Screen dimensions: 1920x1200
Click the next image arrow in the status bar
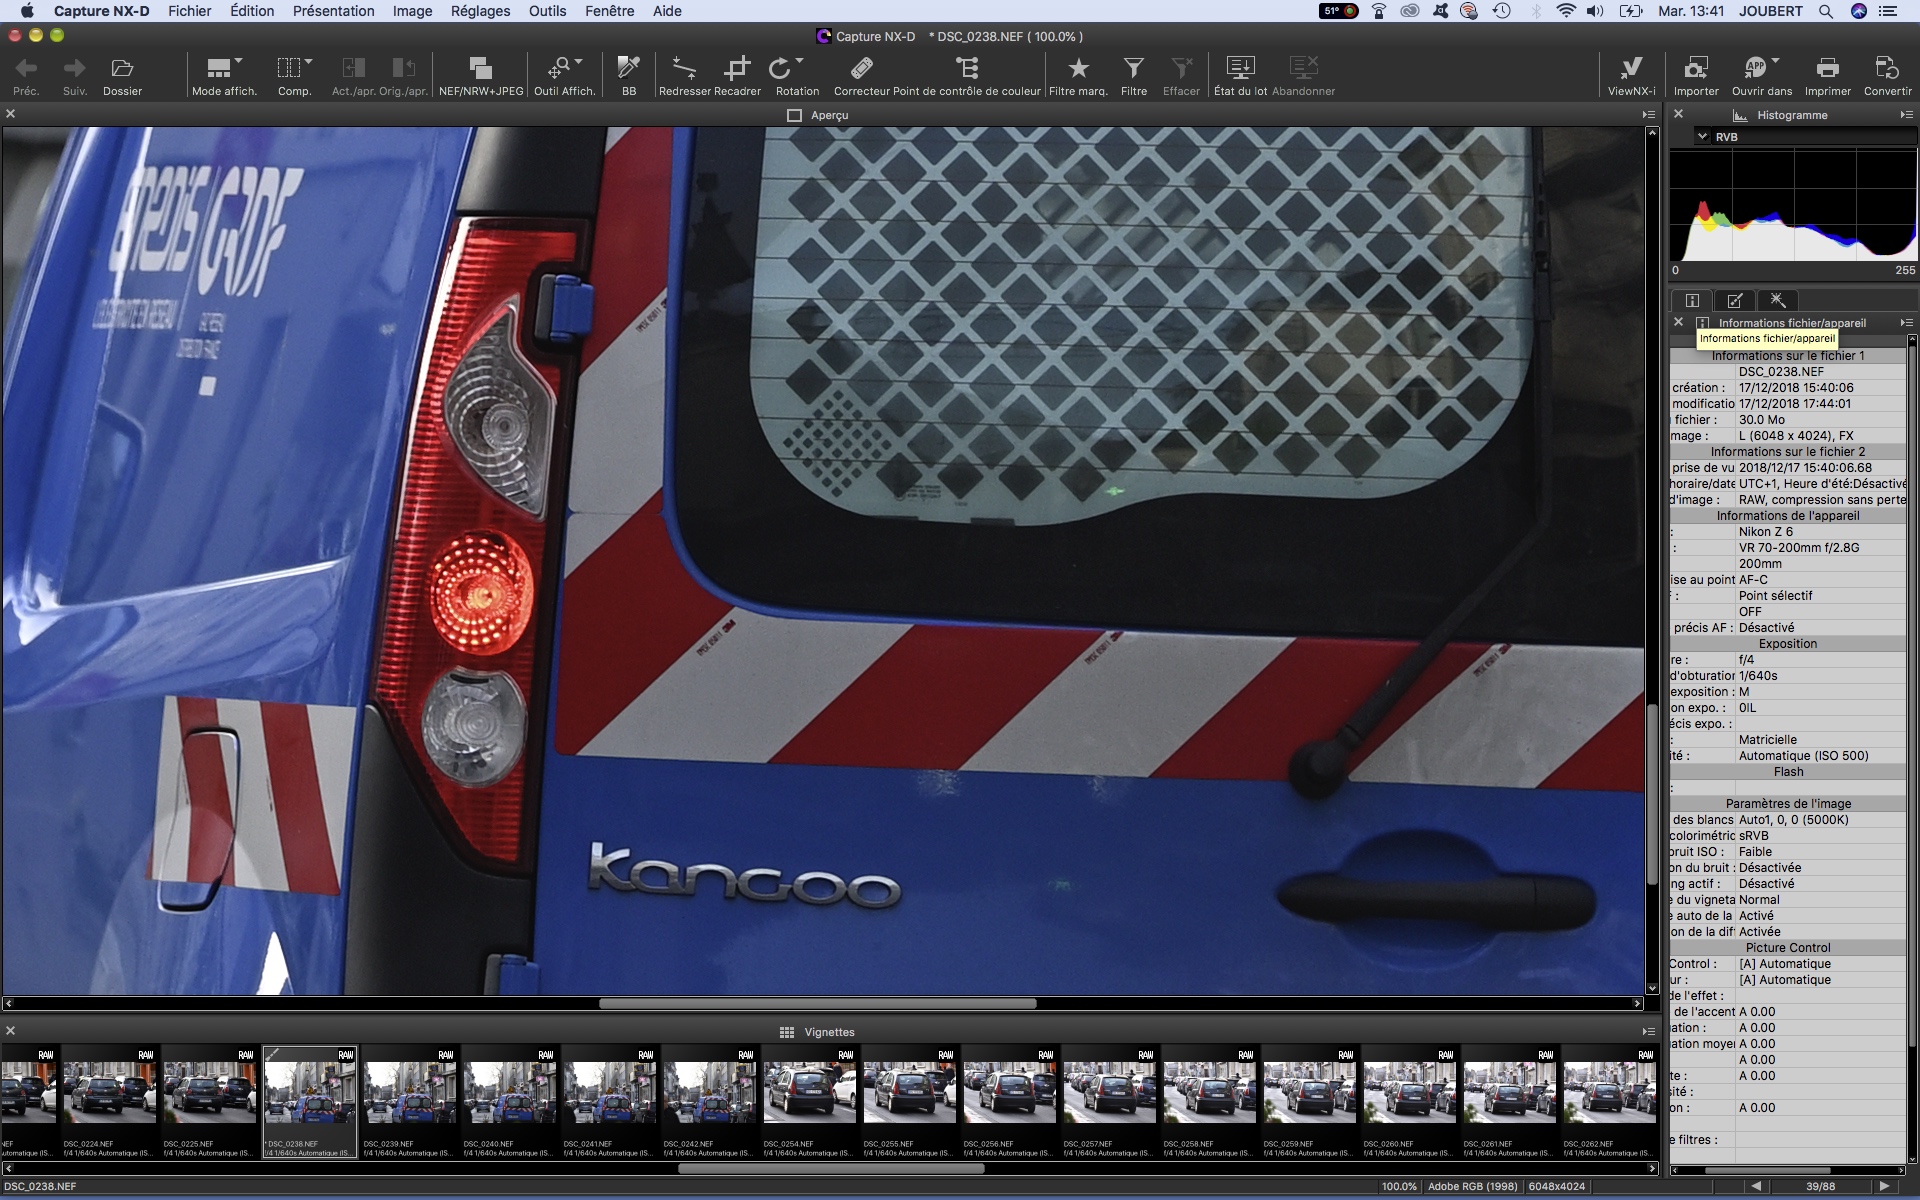point(1885,1186)
